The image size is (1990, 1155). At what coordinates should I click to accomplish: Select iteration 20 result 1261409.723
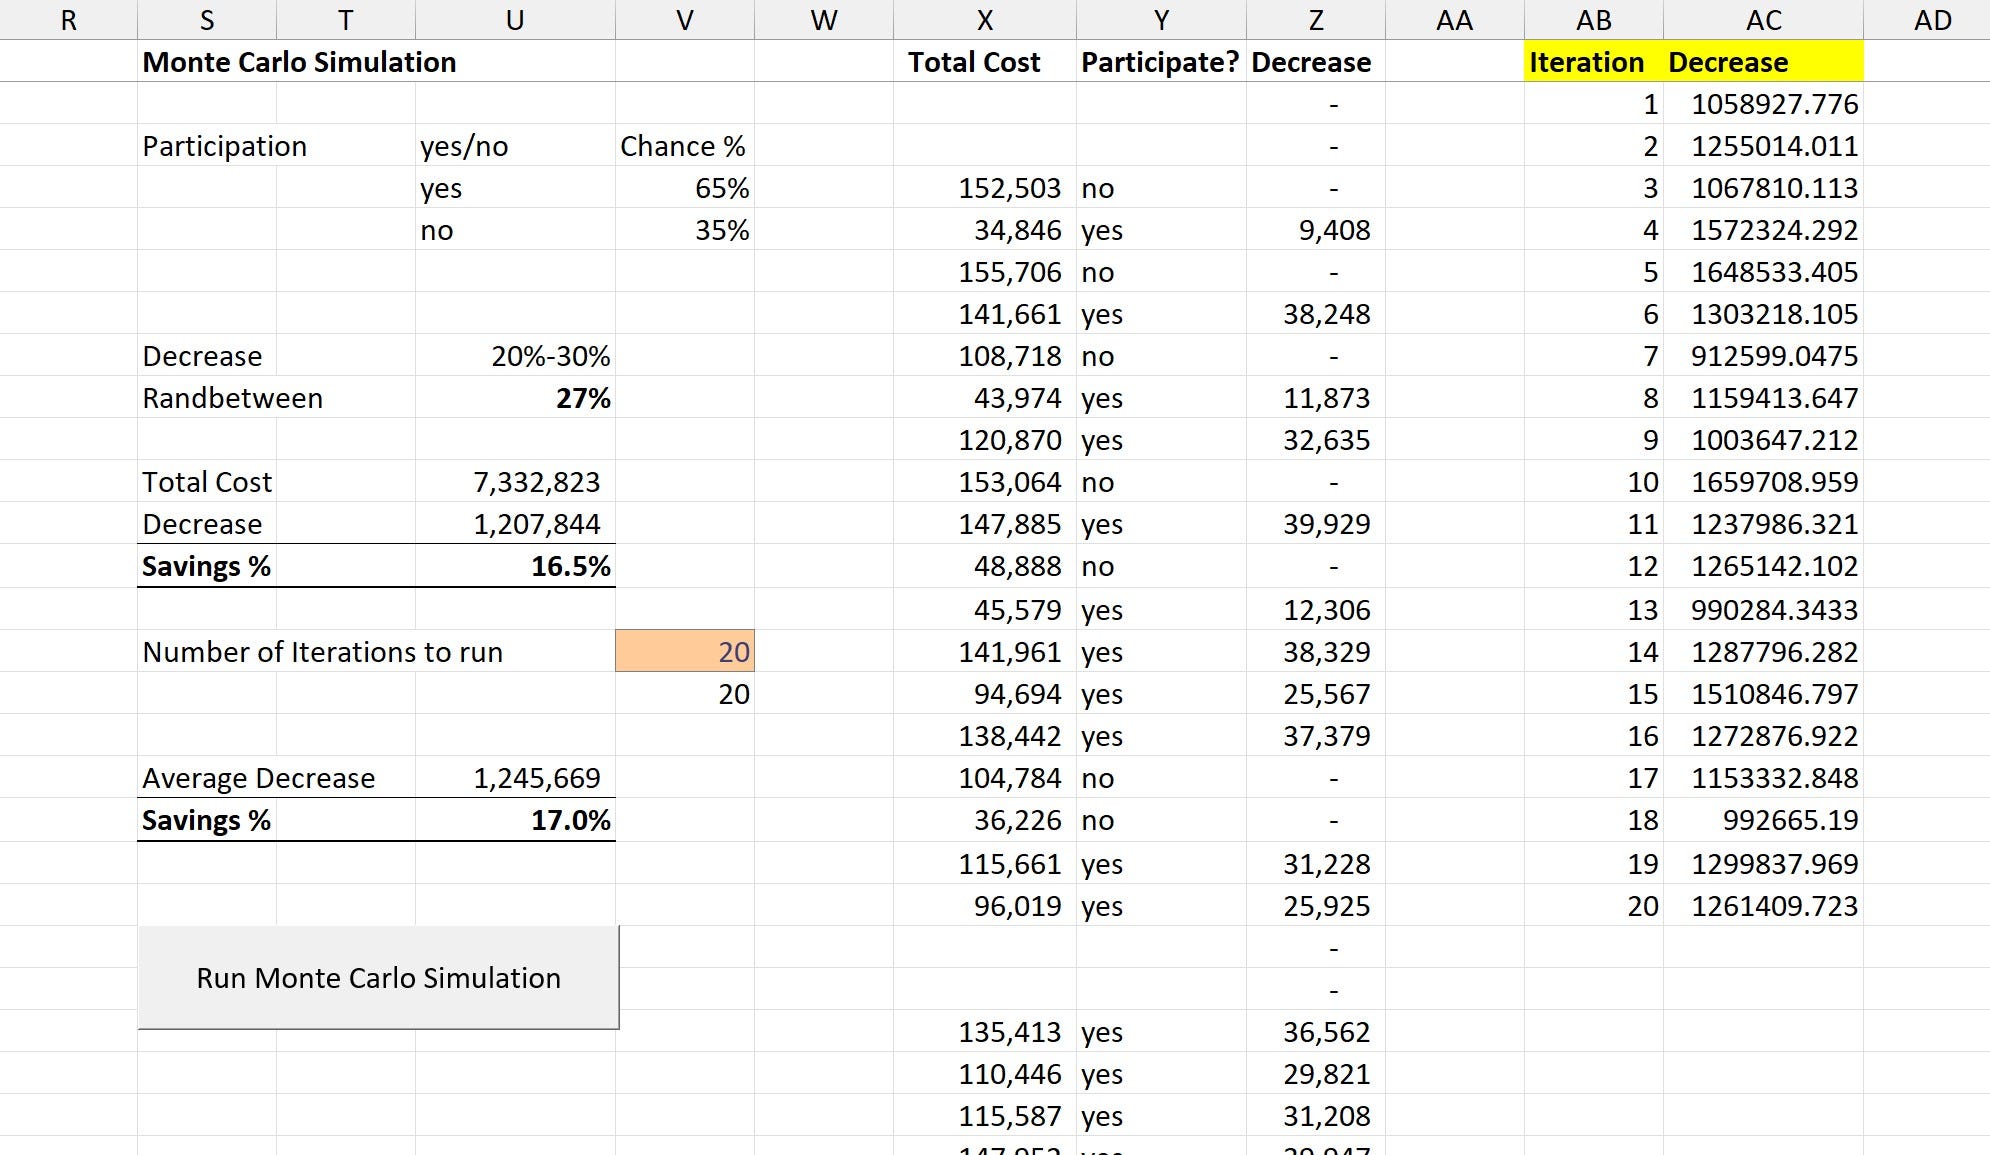click(1764, 906)
